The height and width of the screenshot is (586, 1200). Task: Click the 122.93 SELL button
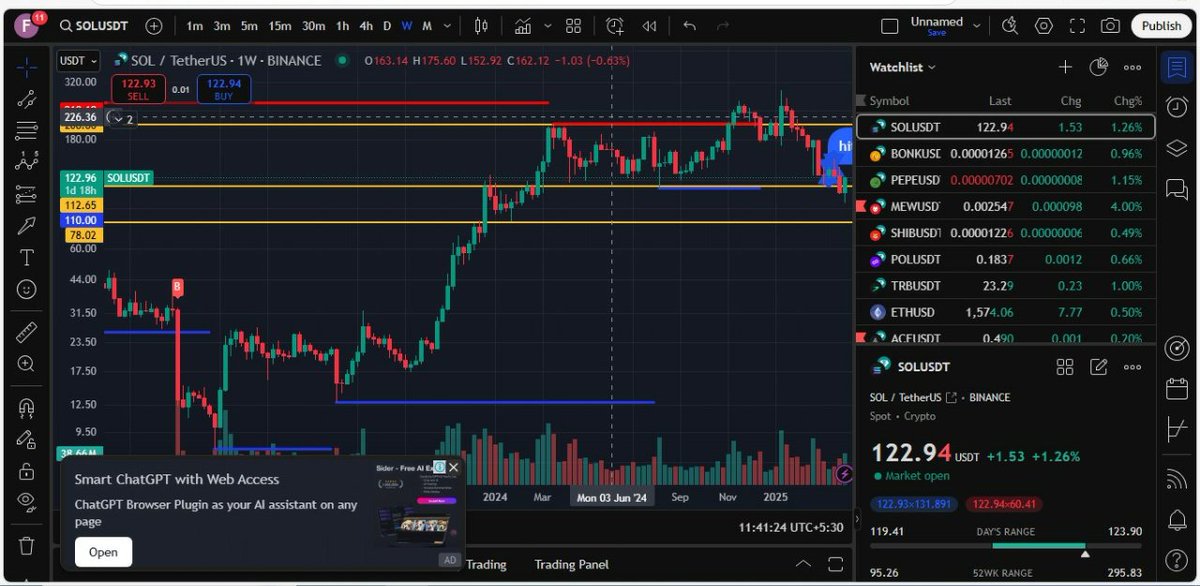pos(137,89)
